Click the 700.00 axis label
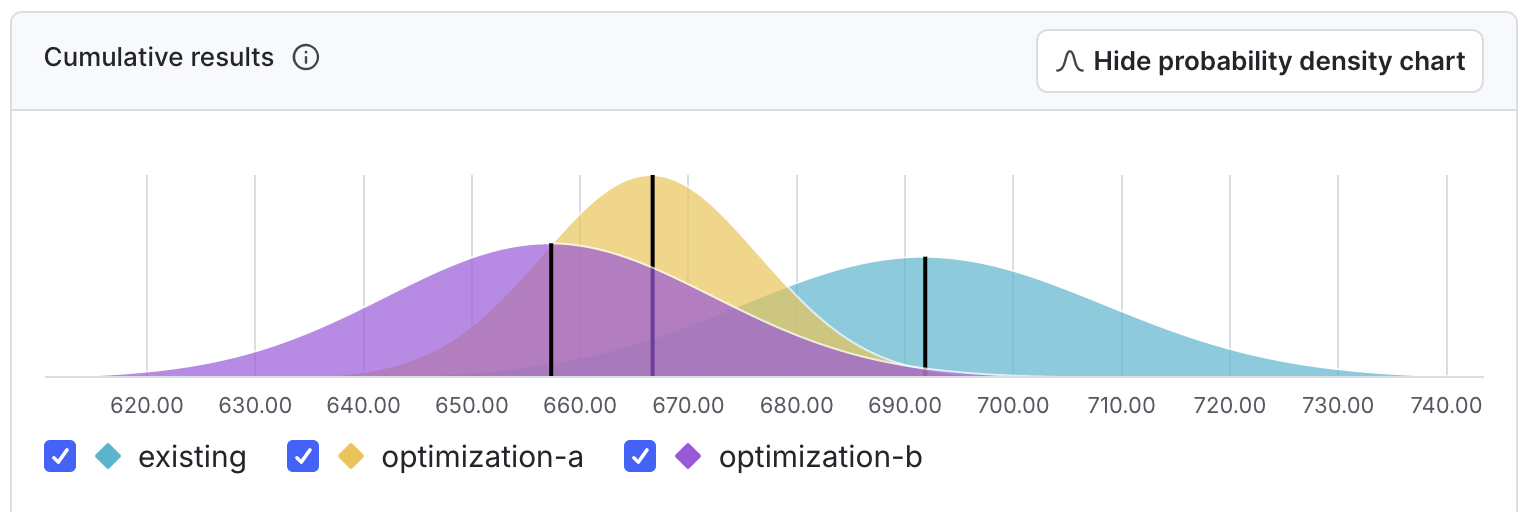Image resolution: width=1530 pixels, height=512 pixels. 1013,405
